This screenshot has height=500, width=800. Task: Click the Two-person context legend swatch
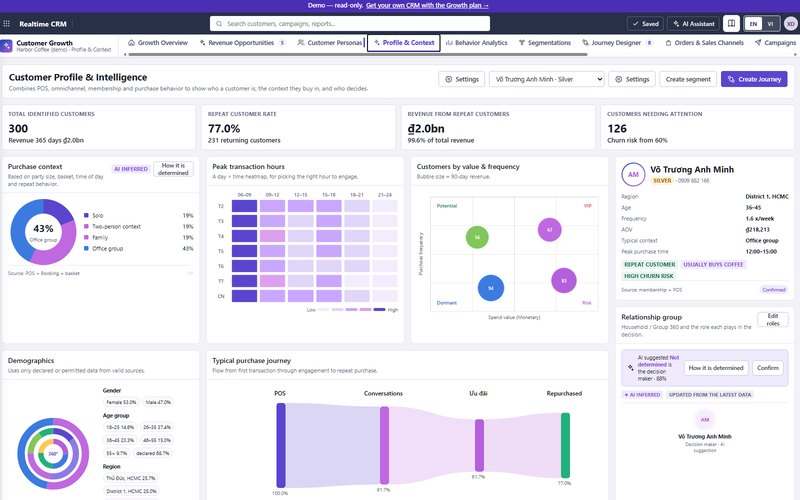(86, 227)
